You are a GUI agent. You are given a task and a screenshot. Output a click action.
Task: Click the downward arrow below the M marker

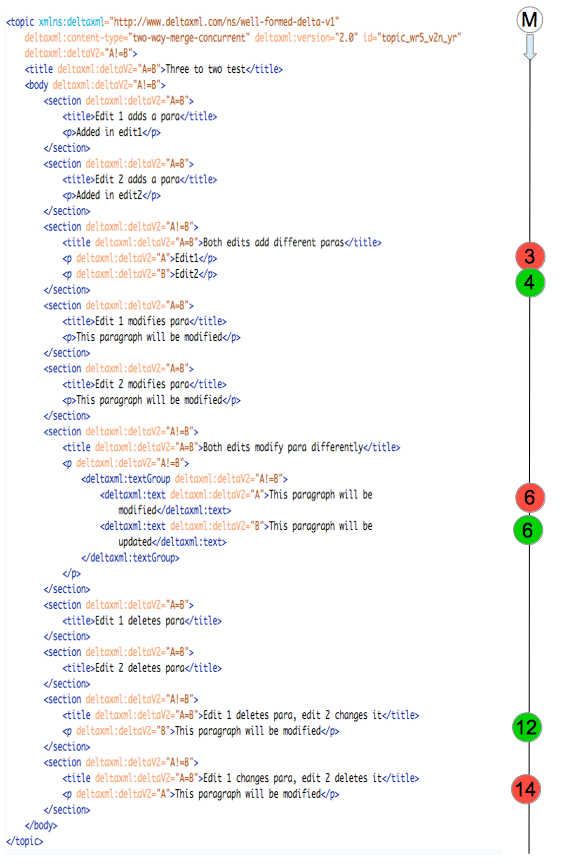[x=529, y=47]
